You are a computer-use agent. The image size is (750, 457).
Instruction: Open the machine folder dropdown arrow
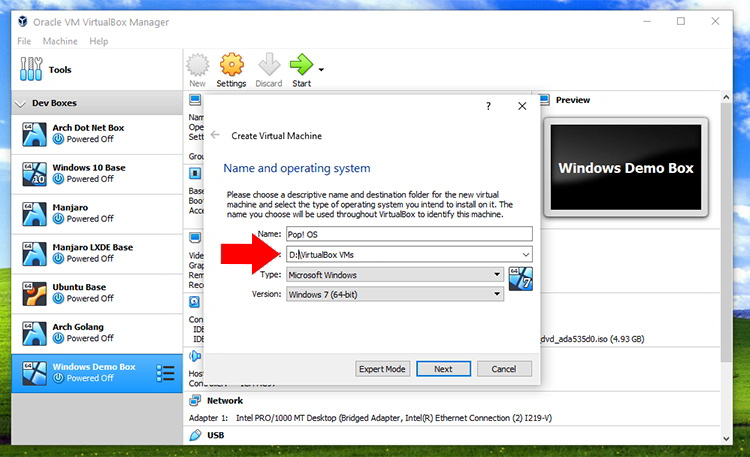pos(526,255)
